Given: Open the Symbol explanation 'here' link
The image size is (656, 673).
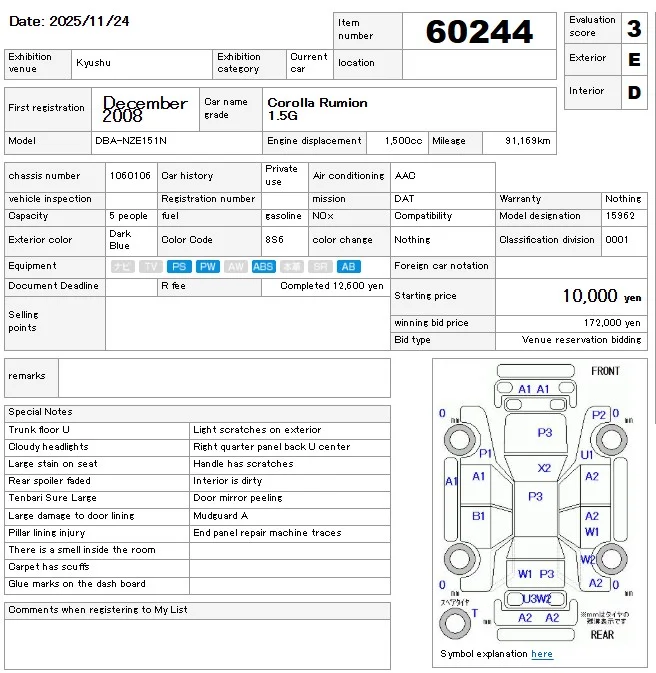Looking at the screenshot, I should pyautogui.click(x=542, y=654).
